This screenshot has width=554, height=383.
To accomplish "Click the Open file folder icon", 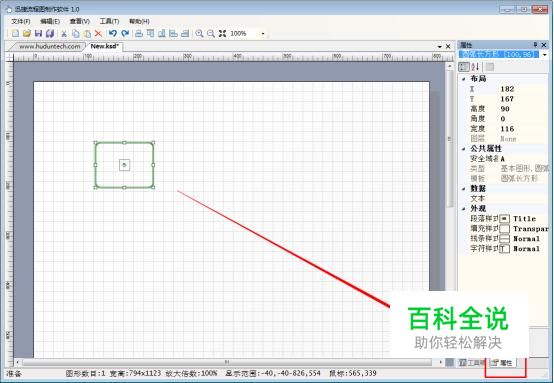I will [27, 34].
